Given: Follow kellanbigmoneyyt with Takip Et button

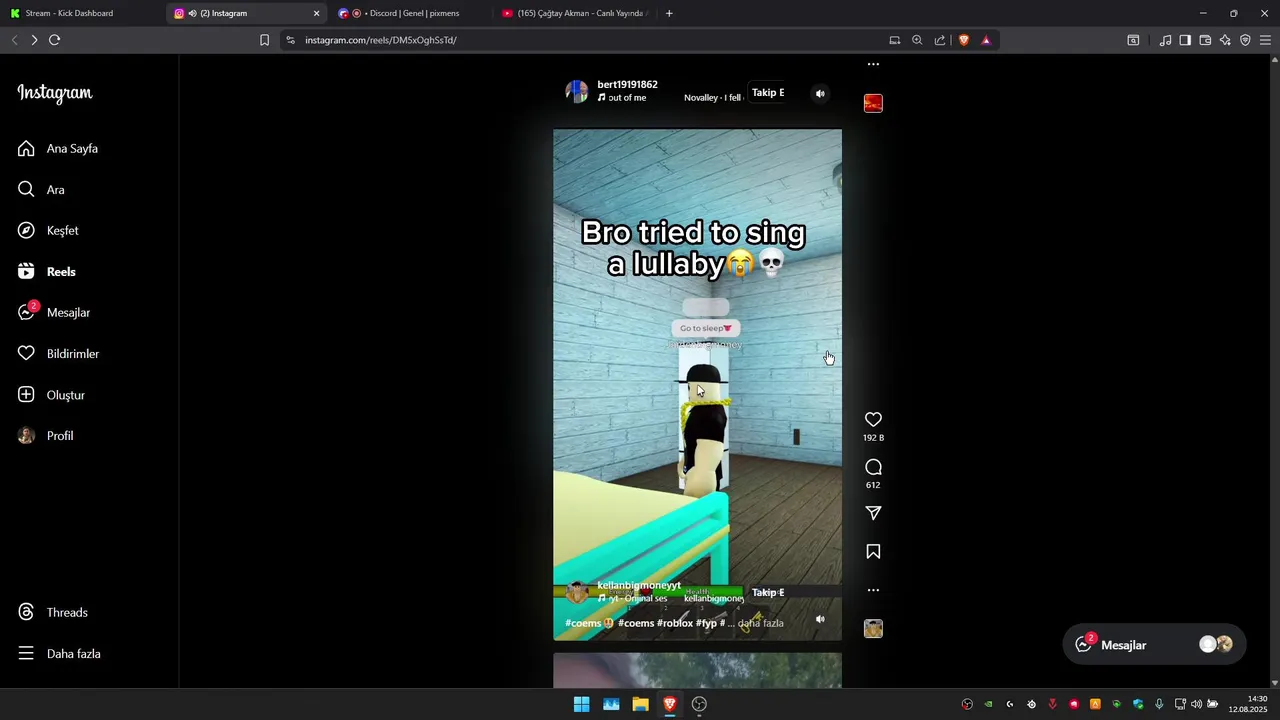Looking at the screenshot, I should pos(768,593).
